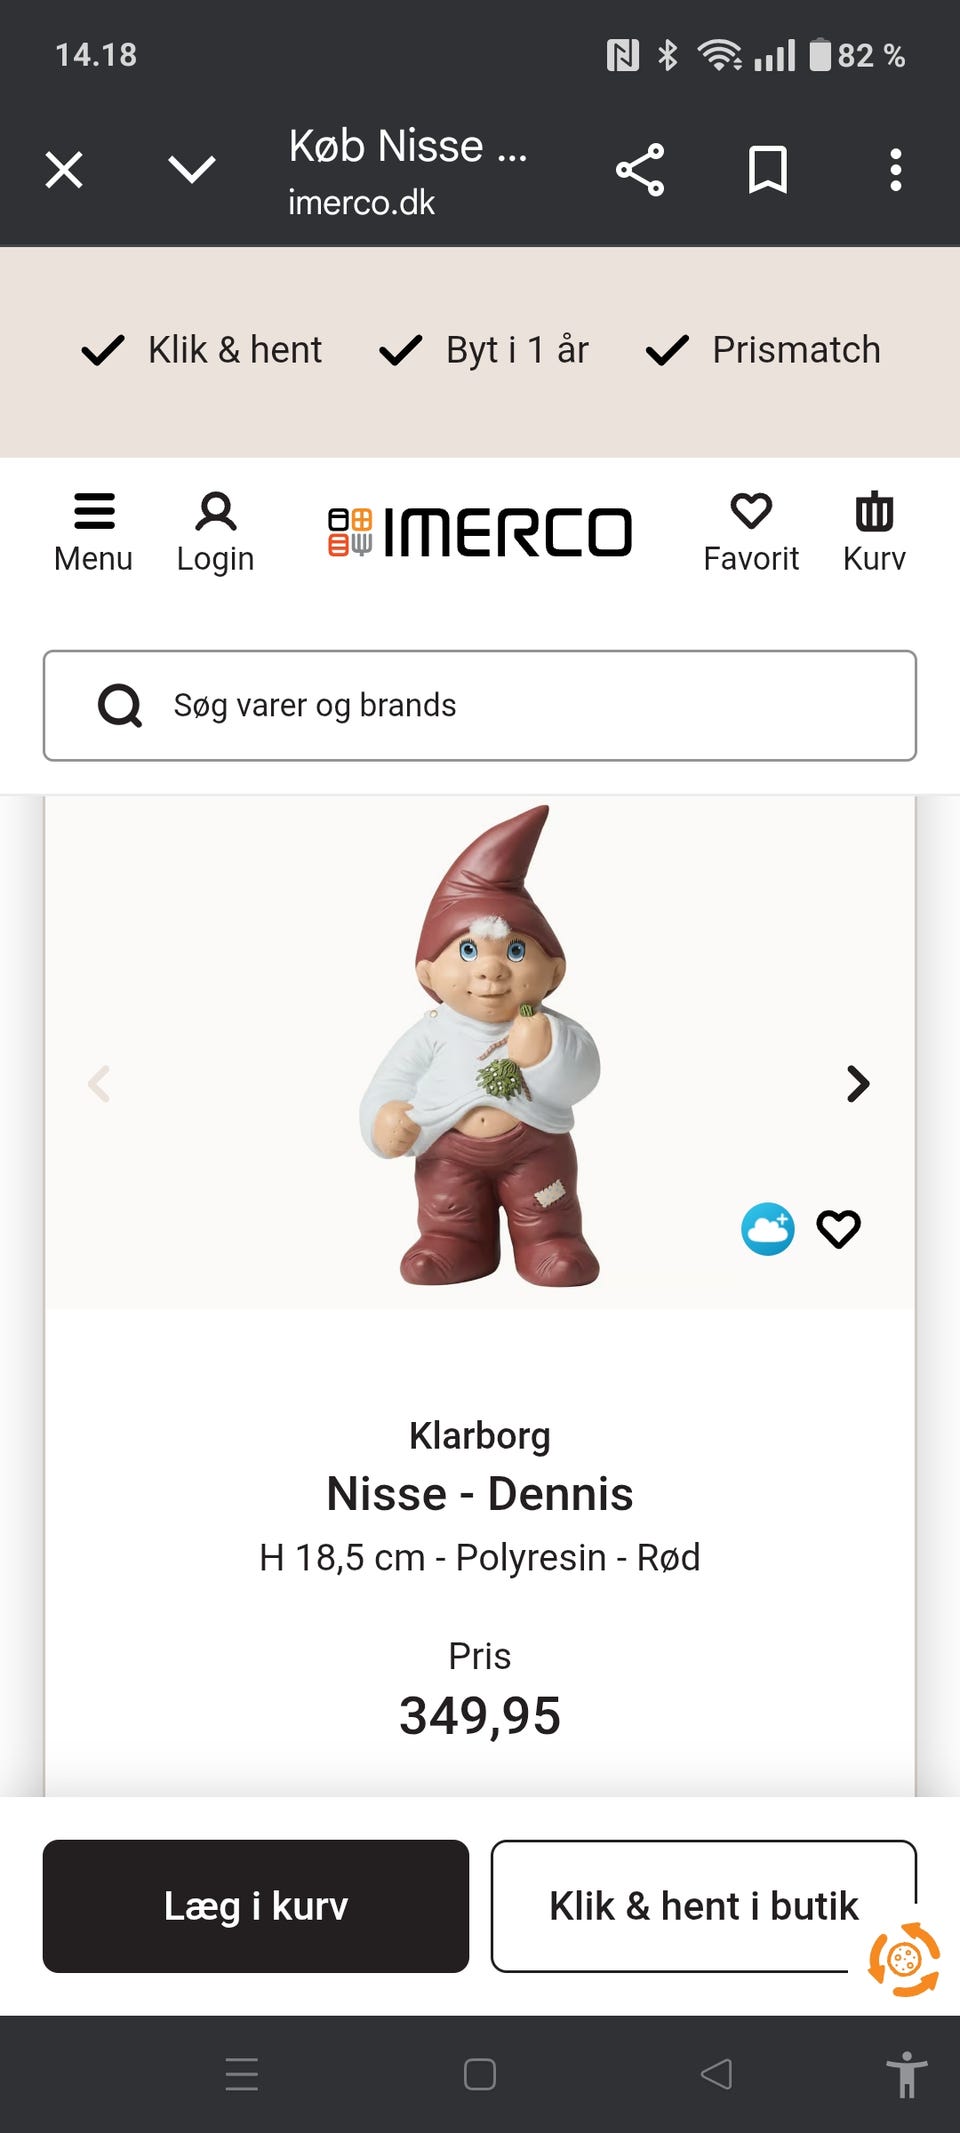Add the product with Læg i kurv
Image resolution: width=960 pixels, height=2133 pixels.
pyautogui.click(x=256, y=1906)
